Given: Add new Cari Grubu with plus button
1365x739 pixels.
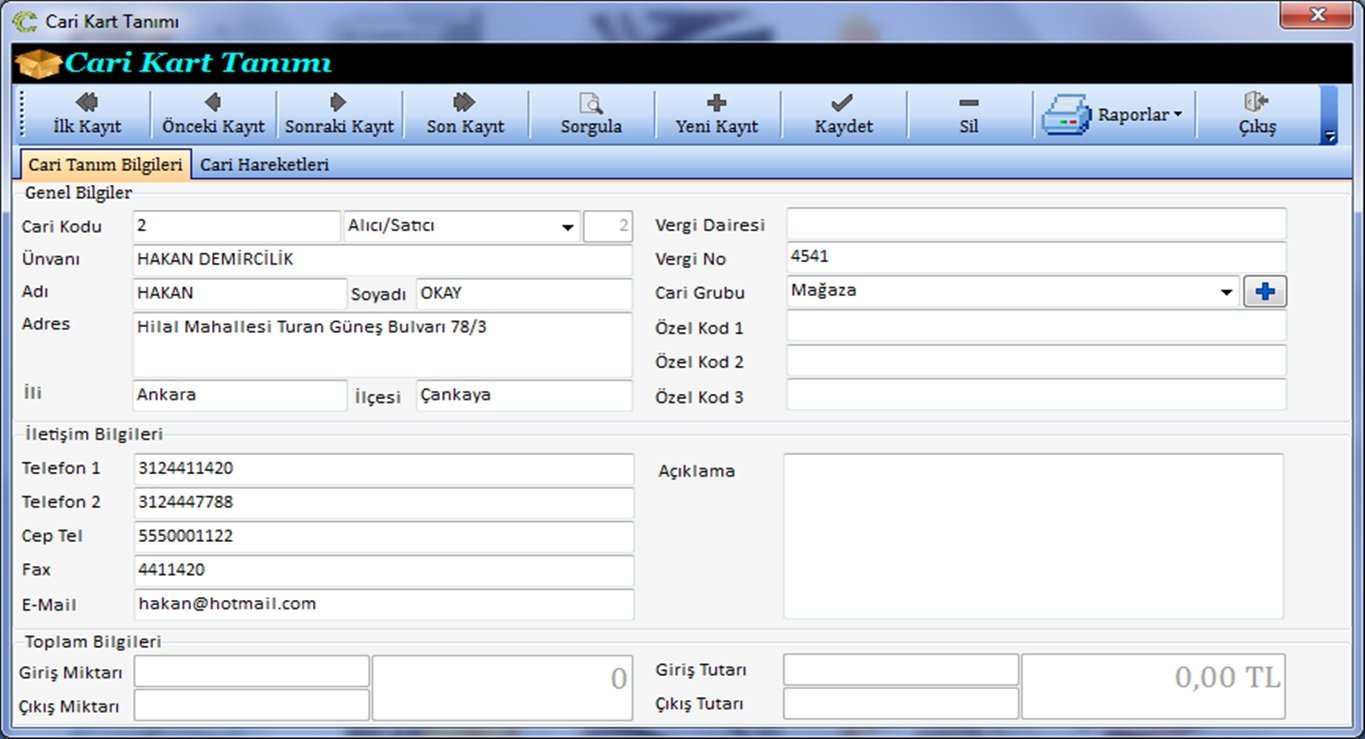Looking at the screenshot, I should 1265,292.
